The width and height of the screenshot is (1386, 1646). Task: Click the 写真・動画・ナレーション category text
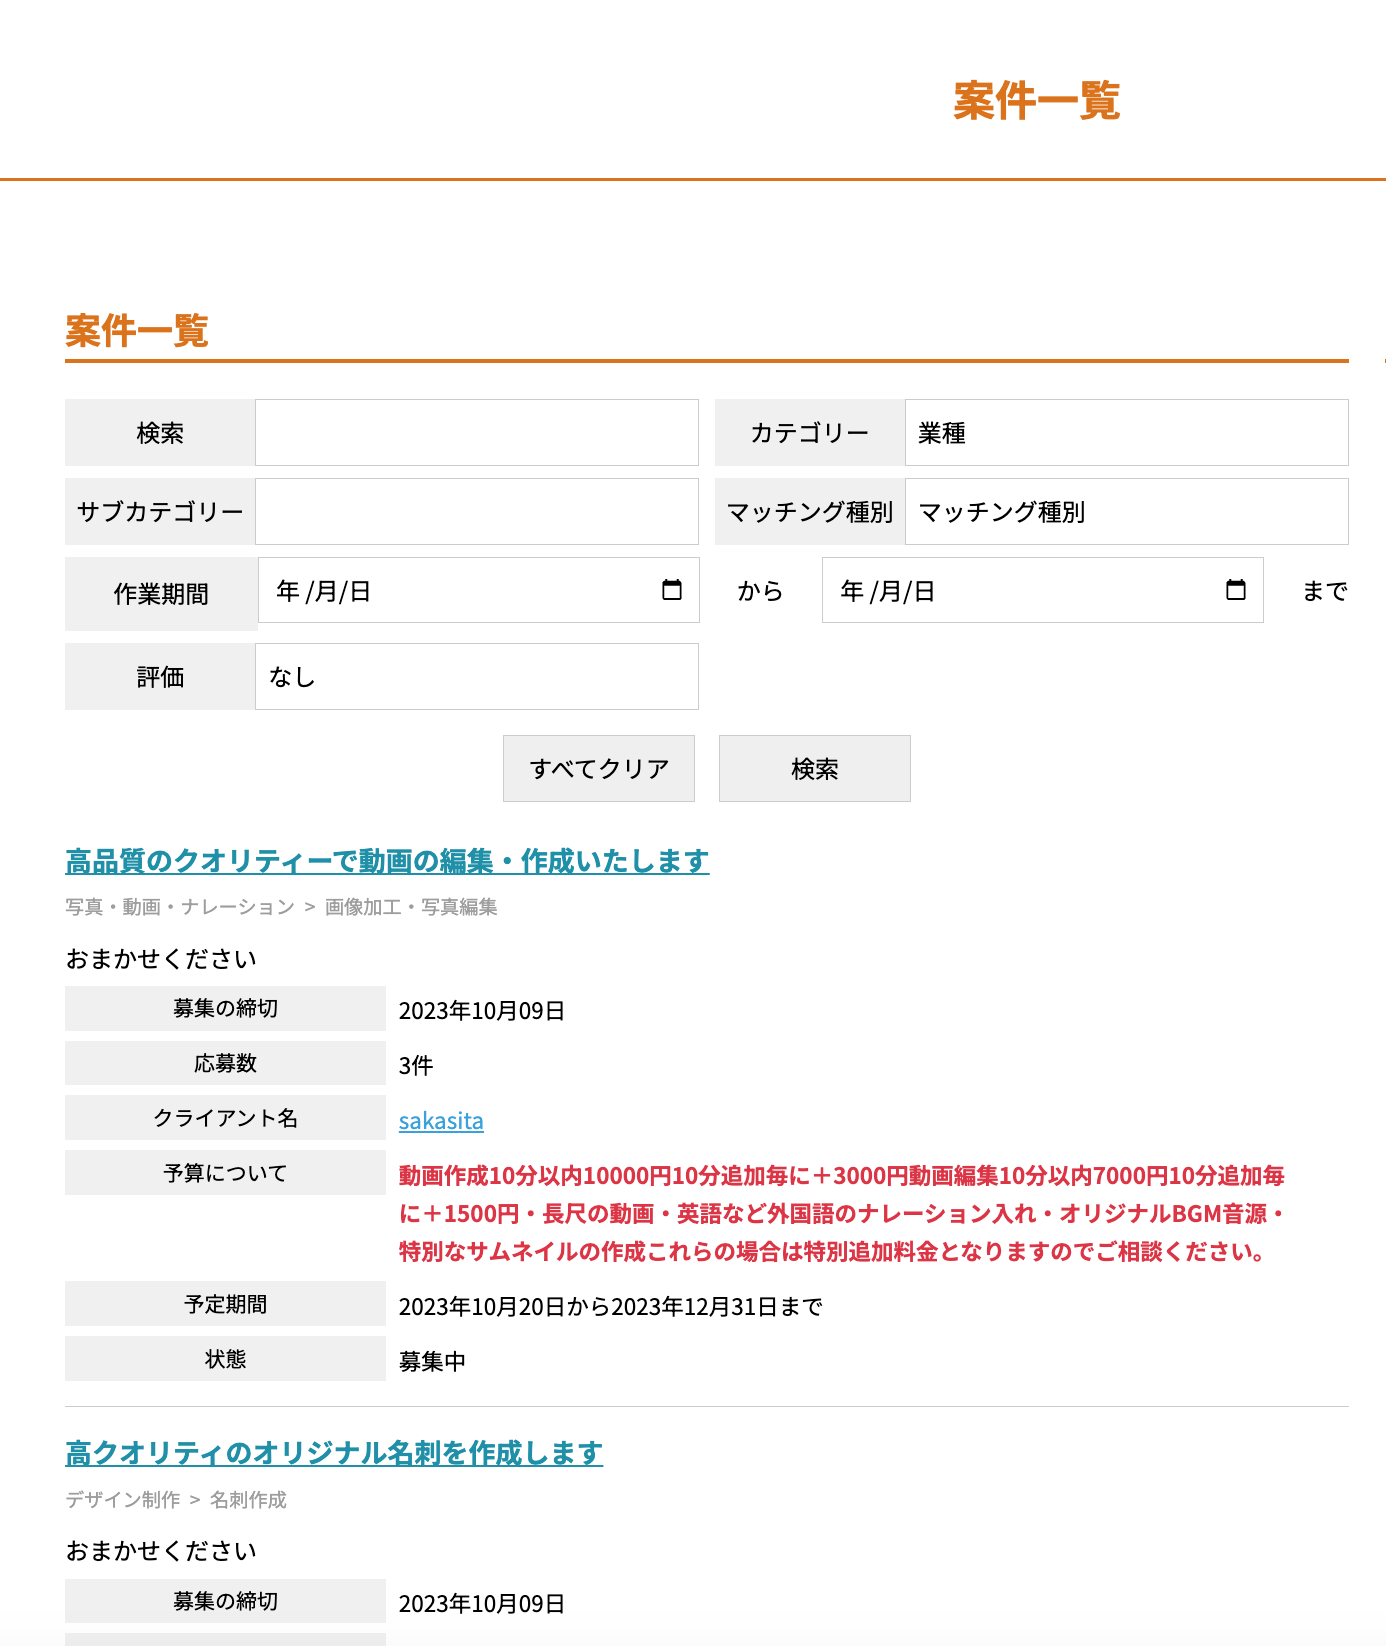coord(180,907)
